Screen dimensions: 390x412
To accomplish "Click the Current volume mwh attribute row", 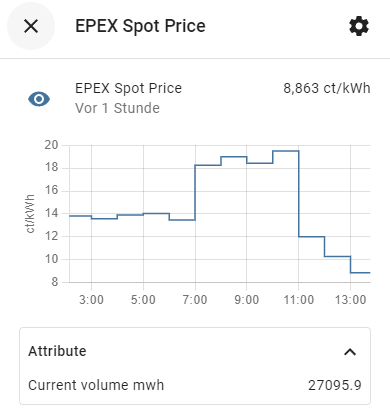I will (x=195, y=385).
